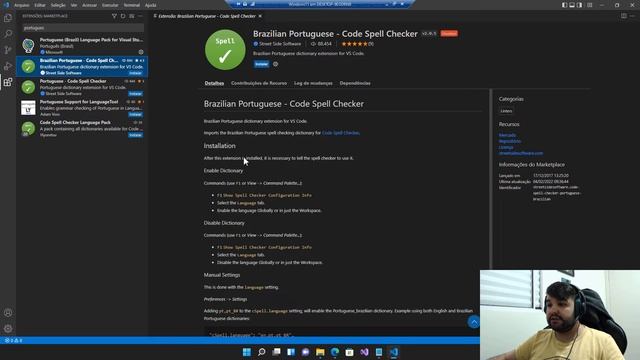Screen dimensions: 640x360
Task: Open the streetsidesoftware.com link
Action: [x=521, y=153]
